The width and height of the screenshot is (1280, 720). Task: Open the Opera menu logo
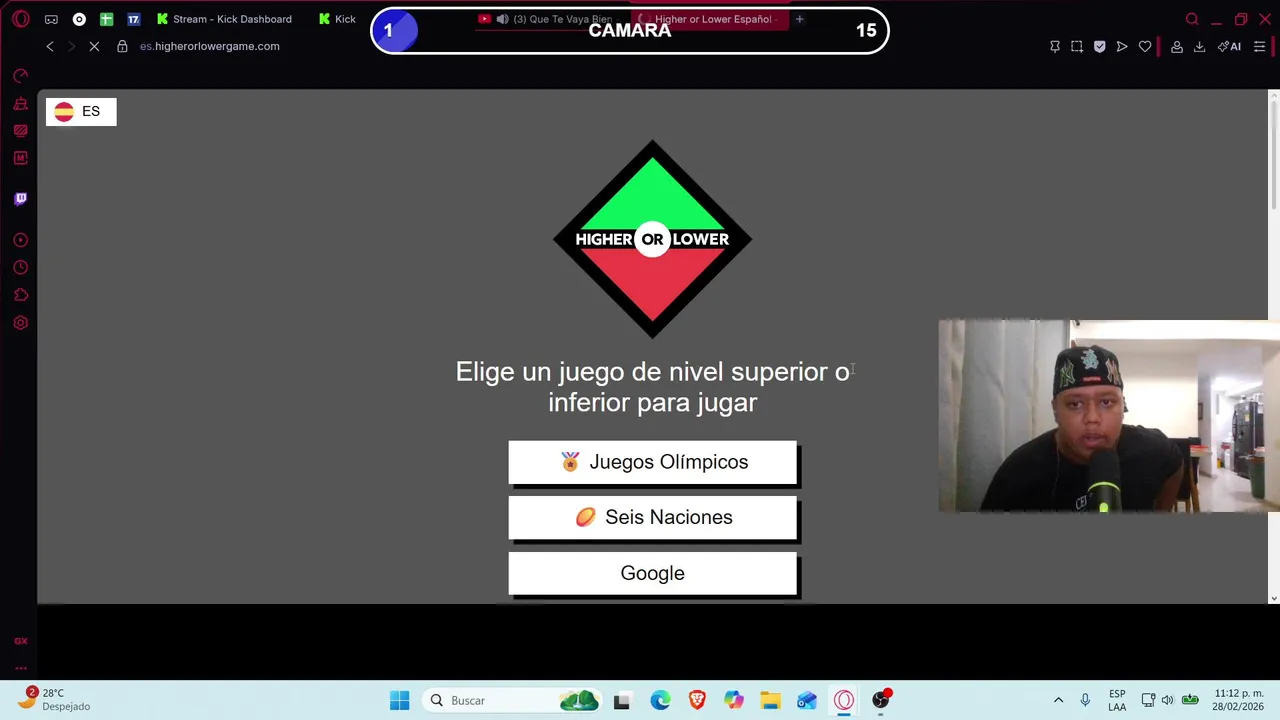pos(20,19)
